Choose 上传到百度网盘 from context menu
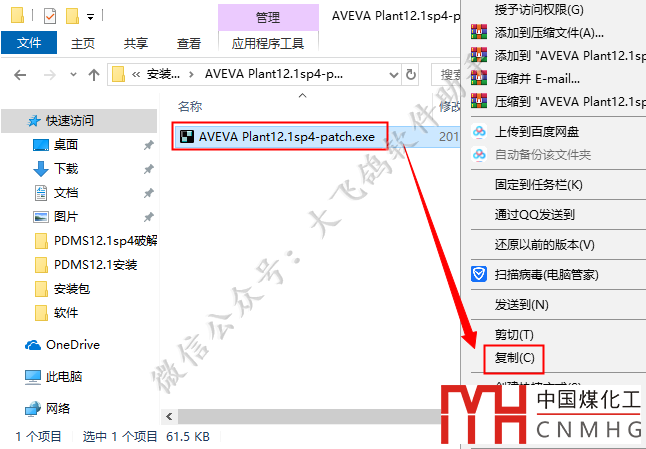 click(537, 132)
